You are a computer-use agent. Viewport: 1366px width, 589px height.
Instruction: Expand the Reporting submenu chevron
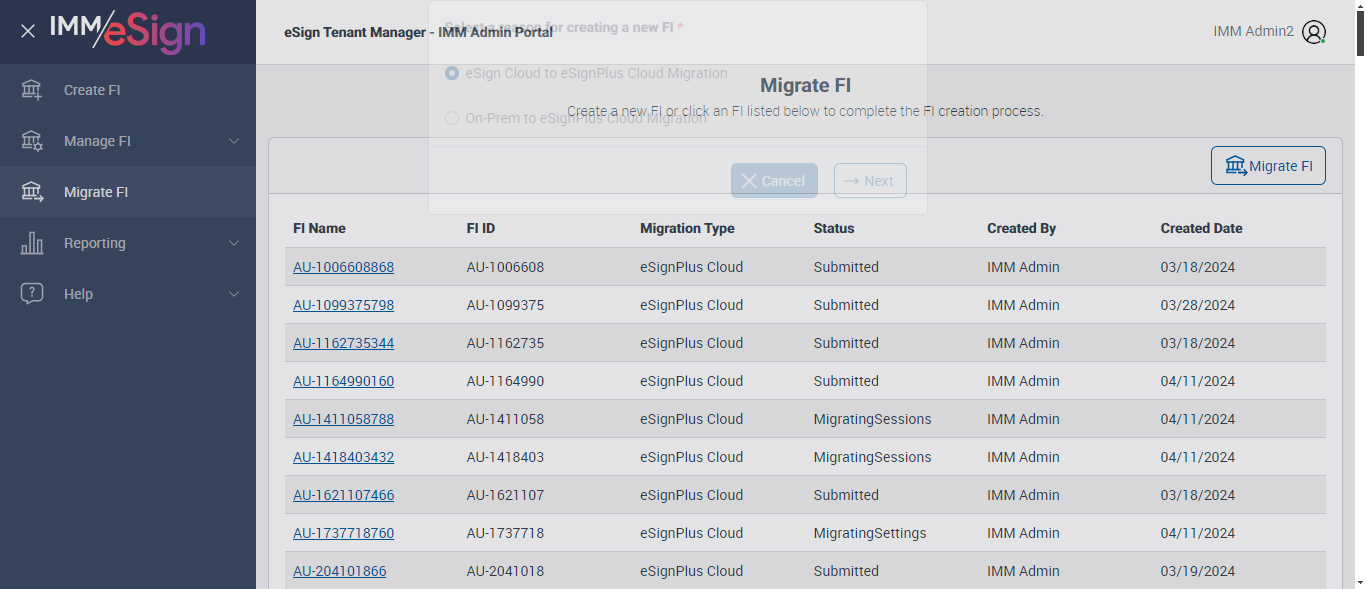234,243
